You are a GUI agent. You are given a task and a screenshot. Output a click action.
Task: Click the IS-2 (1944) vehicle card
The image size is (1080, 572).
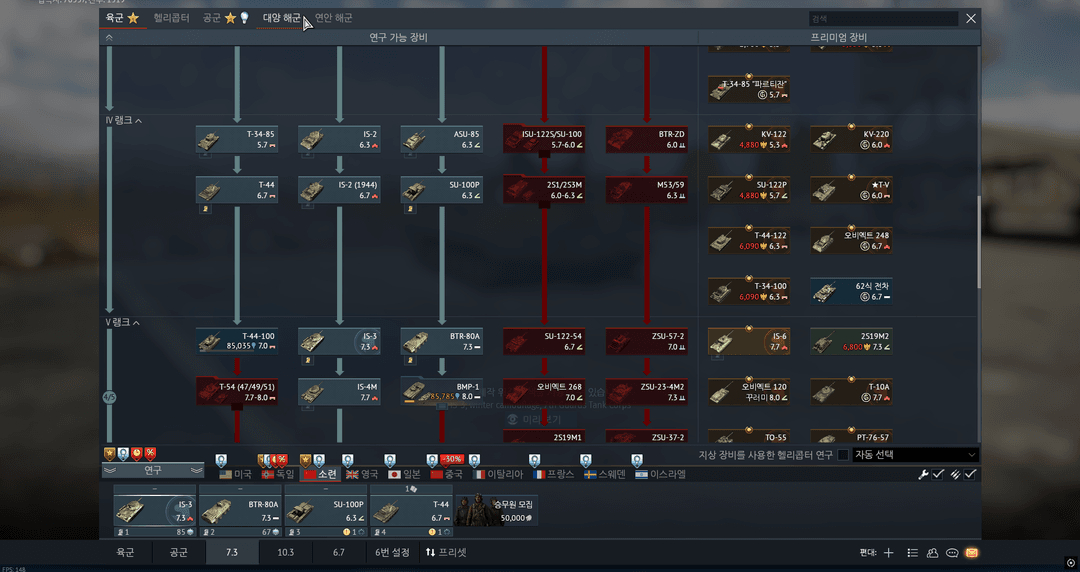click(339, 190)
